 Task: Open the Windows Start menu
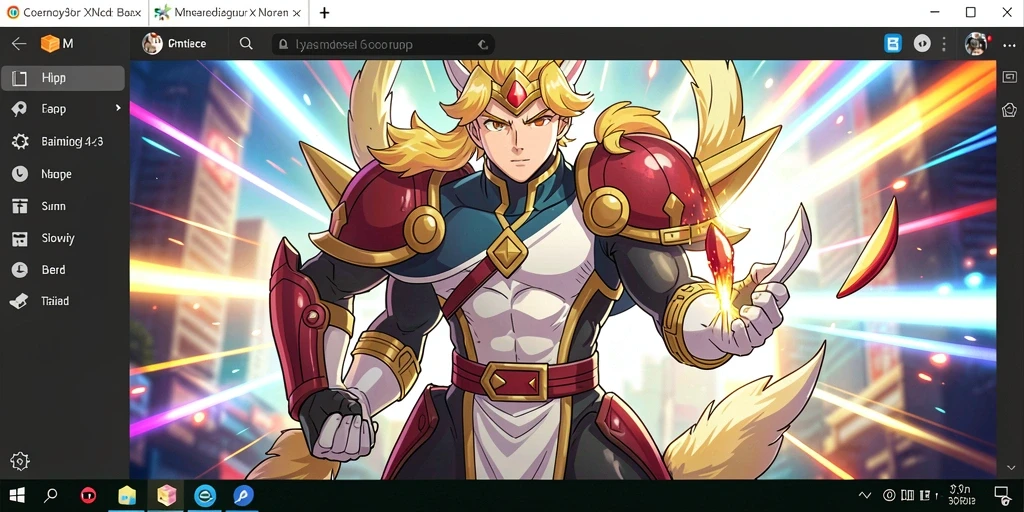(18, 496)
